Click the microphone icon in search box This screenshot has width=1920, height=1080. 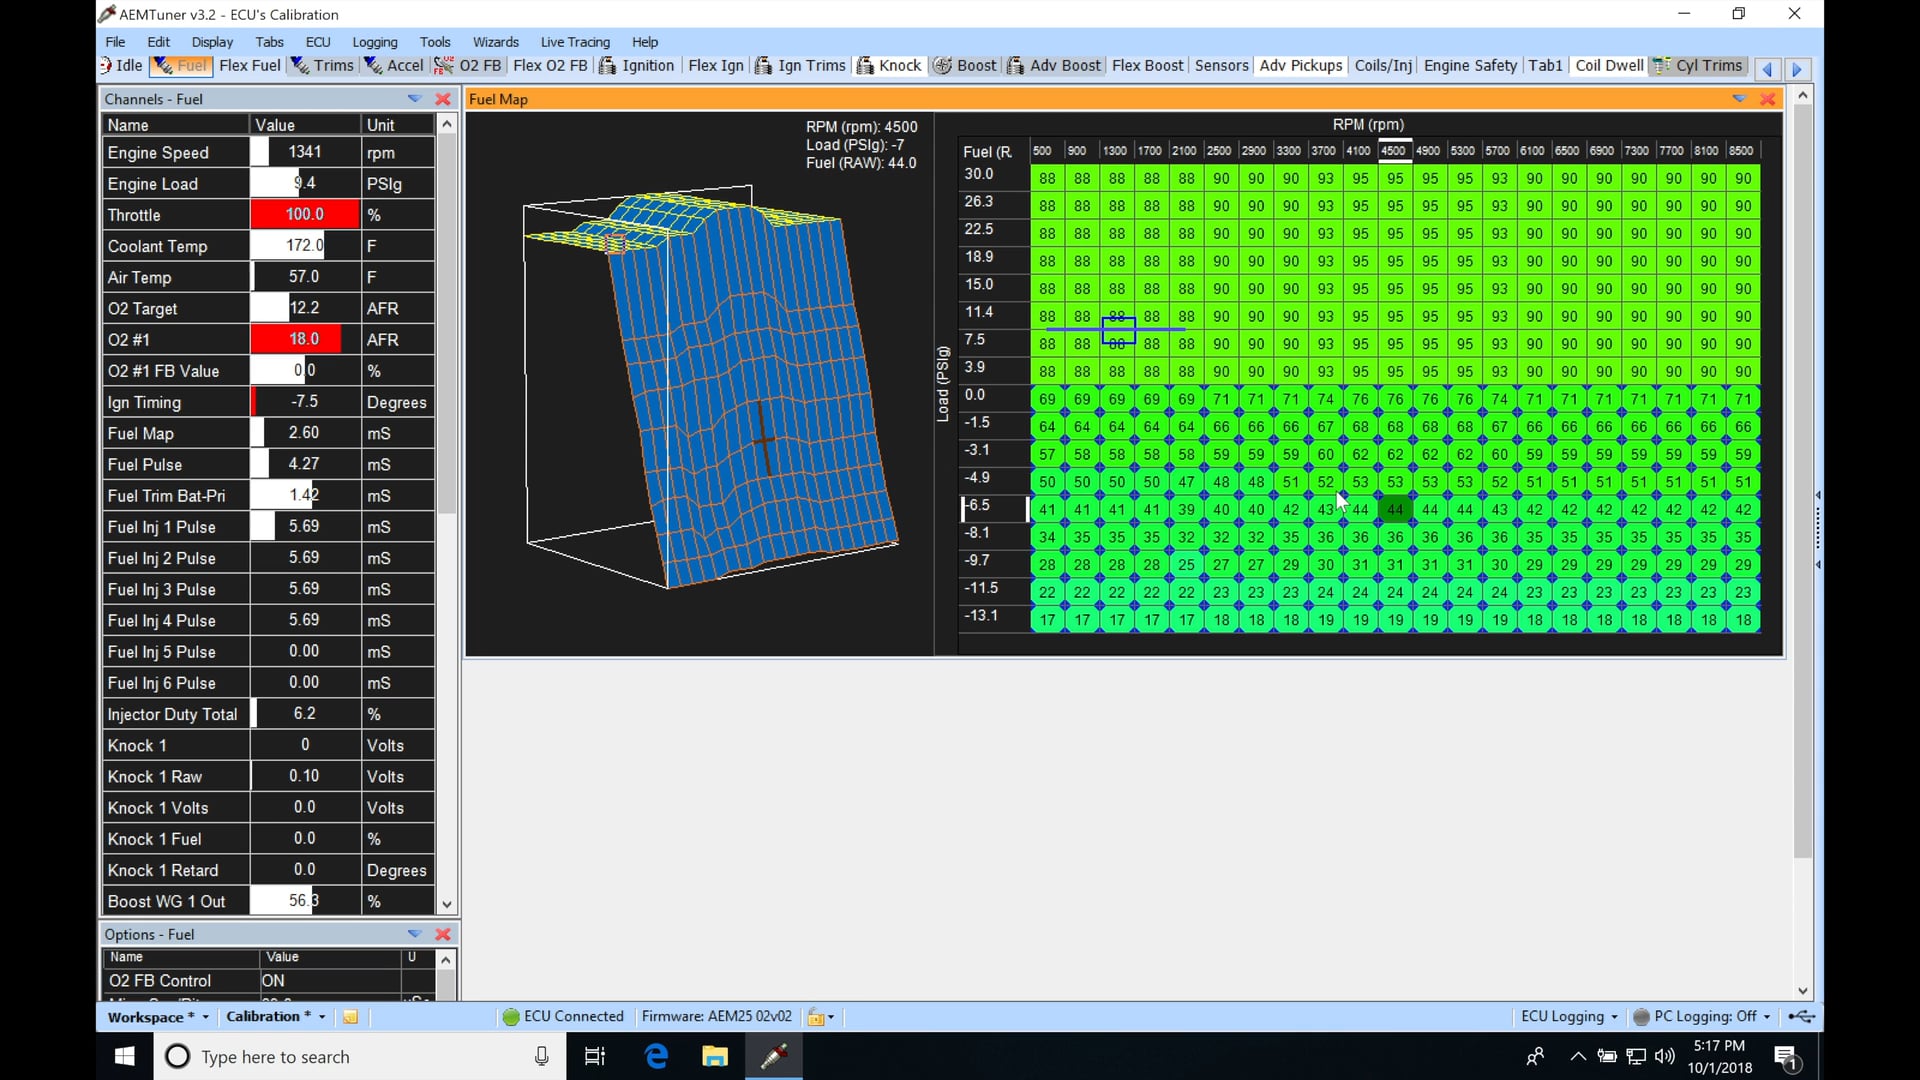pos(541,1056)
